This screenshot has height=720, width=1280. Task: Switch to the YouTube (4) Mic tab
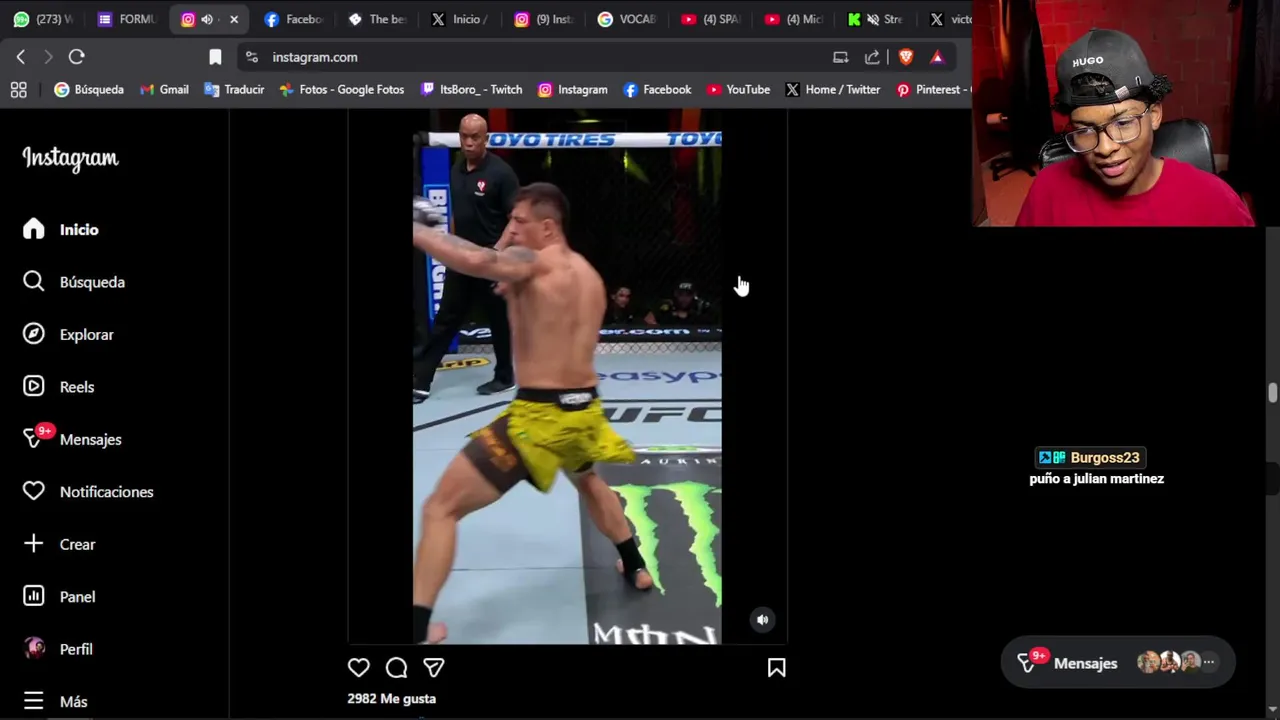coord(793,19)
